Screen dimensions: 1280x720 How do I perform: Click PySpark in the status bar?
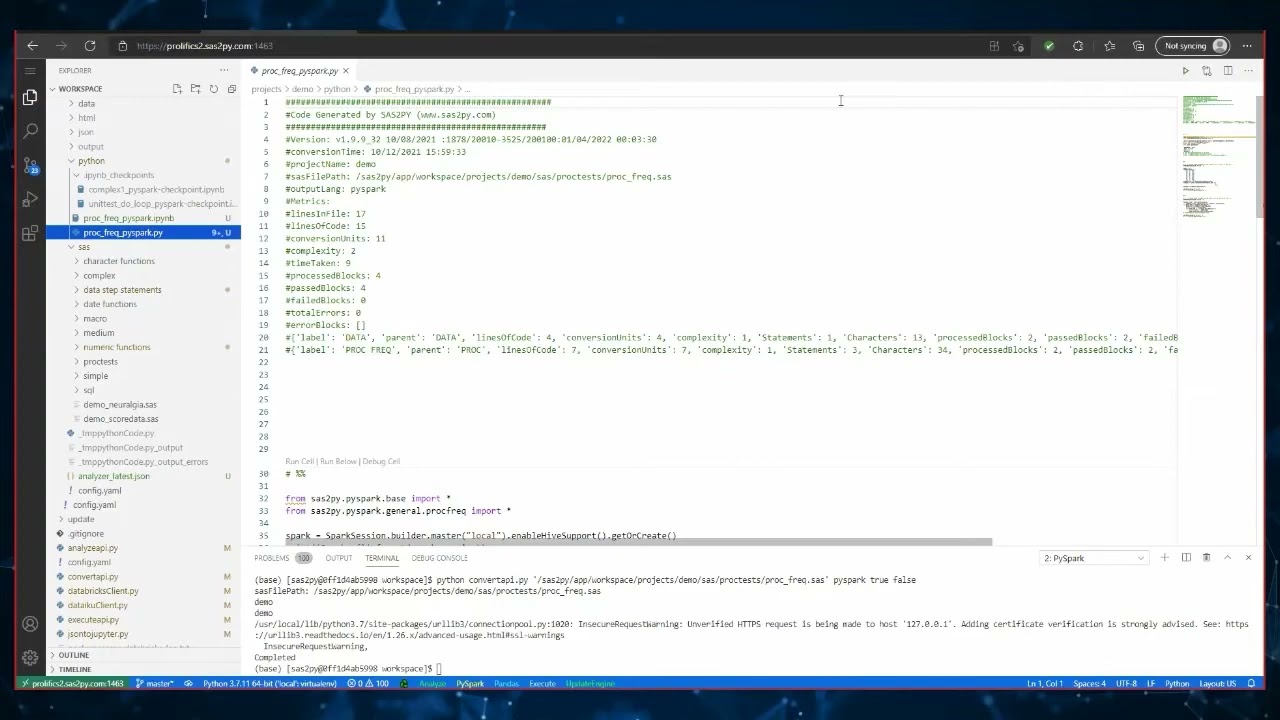[x=470, y=684]
